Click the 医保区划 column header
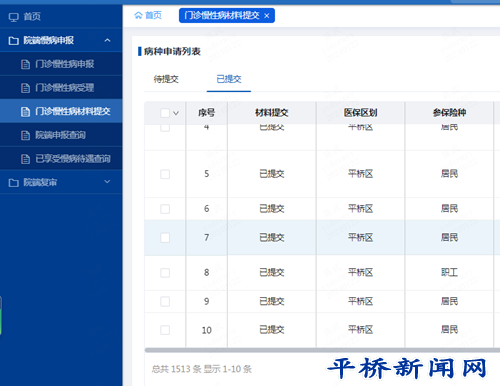This screenshot has width=500, height=386. click(x=360, y=113)
